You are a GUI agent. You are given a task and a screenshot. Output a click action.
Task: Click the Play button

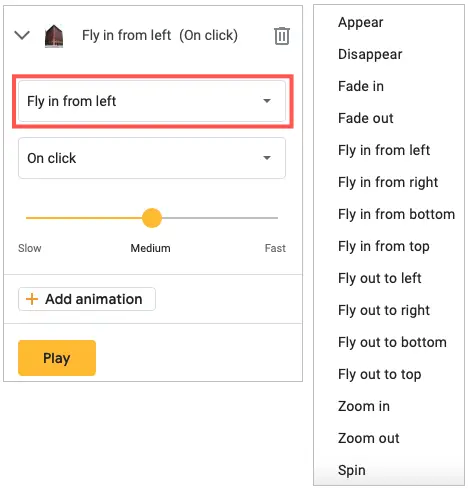[57, 358]
